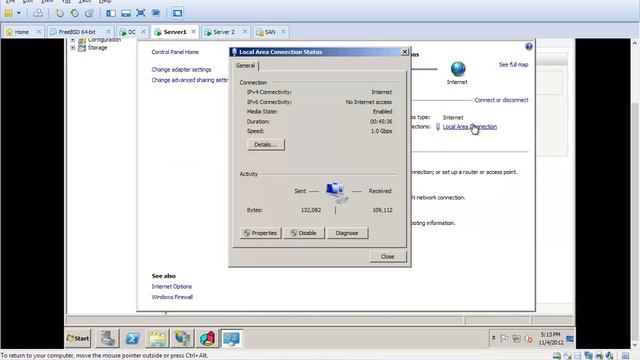Click the Show desktop button in guest taskbar
This screenshot has width=640, height=360.
click(x=570, y=338)
